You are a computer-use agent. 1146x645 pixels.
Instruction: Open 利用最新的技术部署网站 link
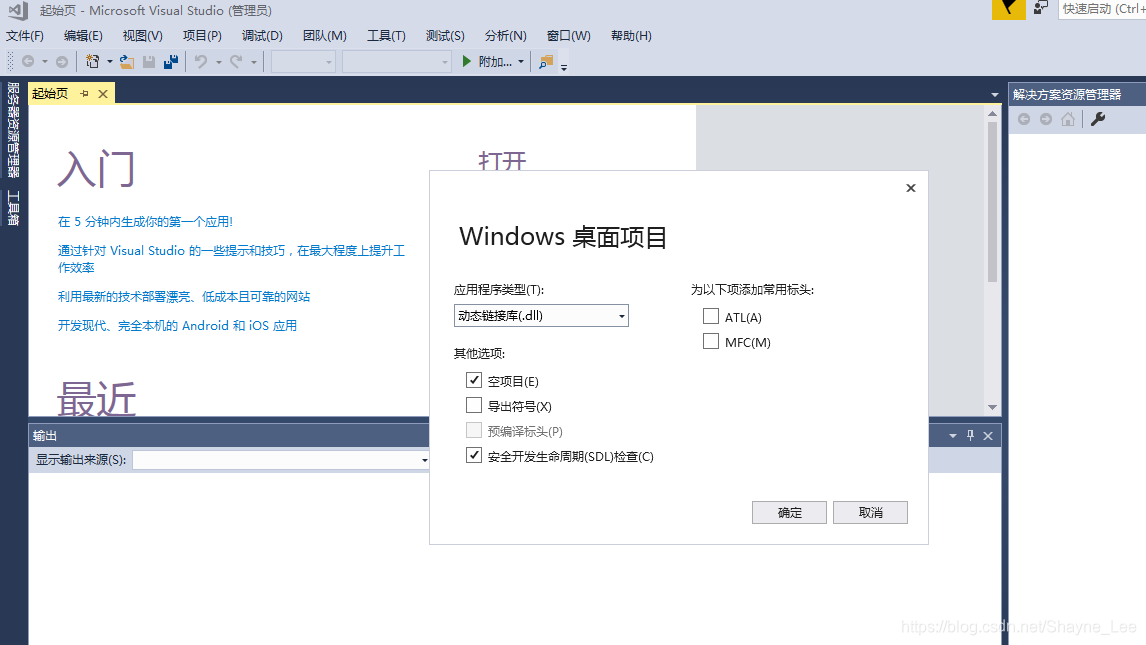pyautogui.click(x=184, y=296)
